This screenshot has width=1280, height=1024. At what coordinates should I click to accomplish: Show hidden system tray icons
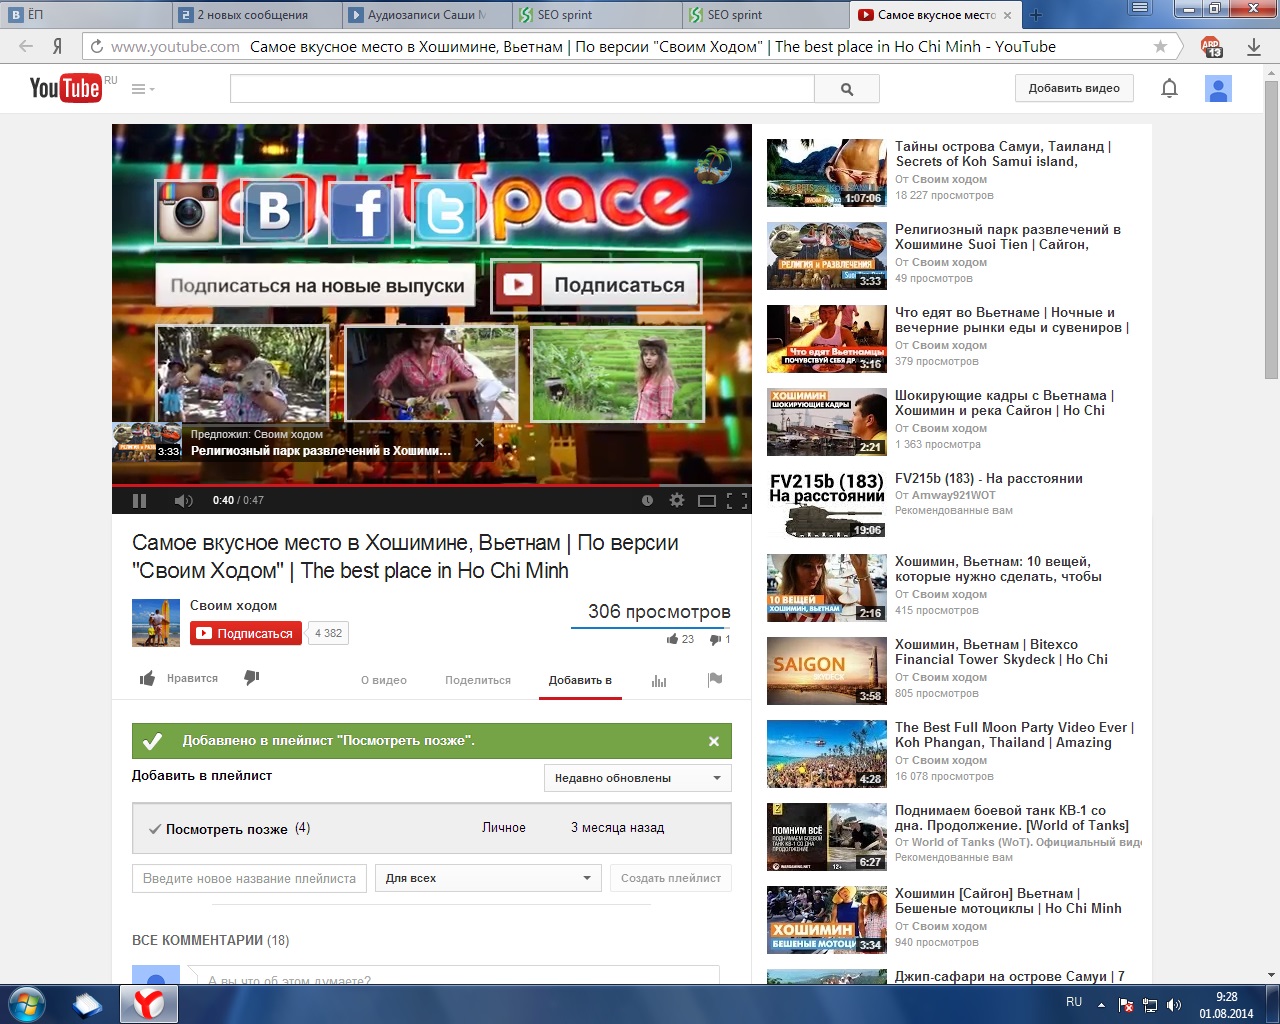point(1101,1005)
